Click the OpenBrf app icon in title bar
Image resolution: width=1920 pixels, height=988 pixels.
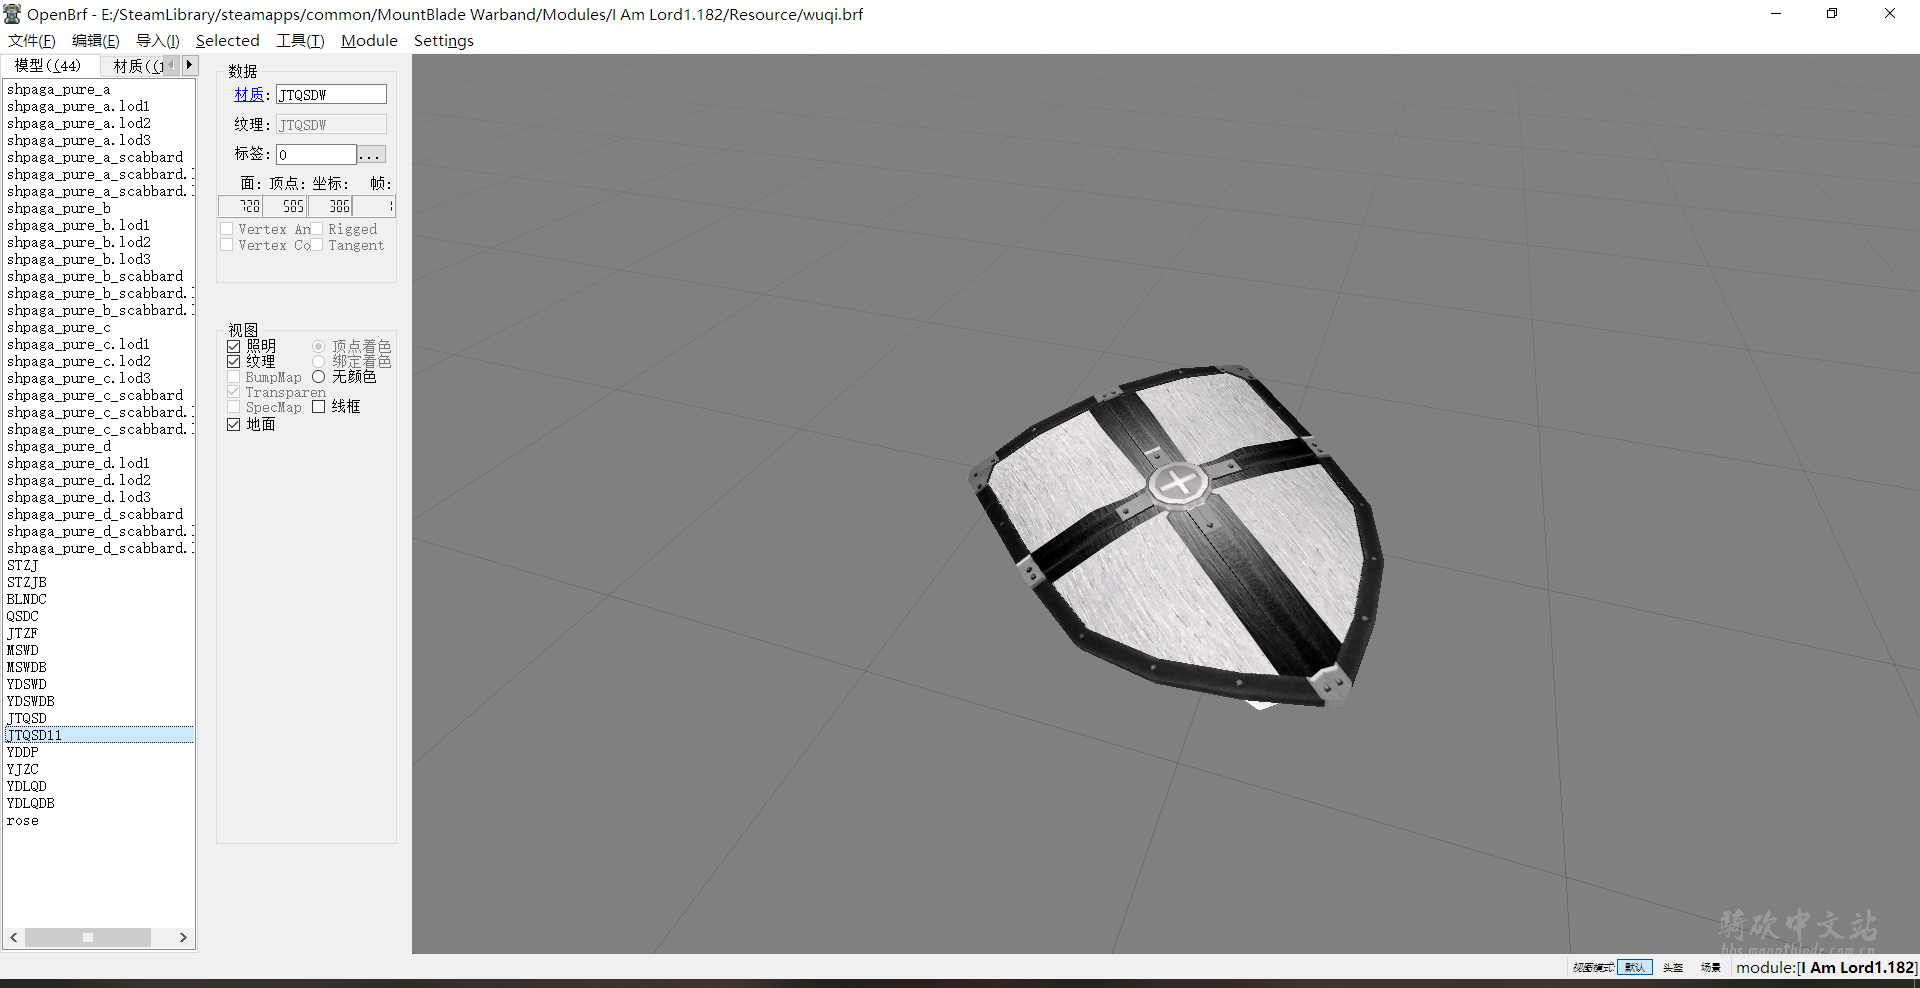point(12,14)
